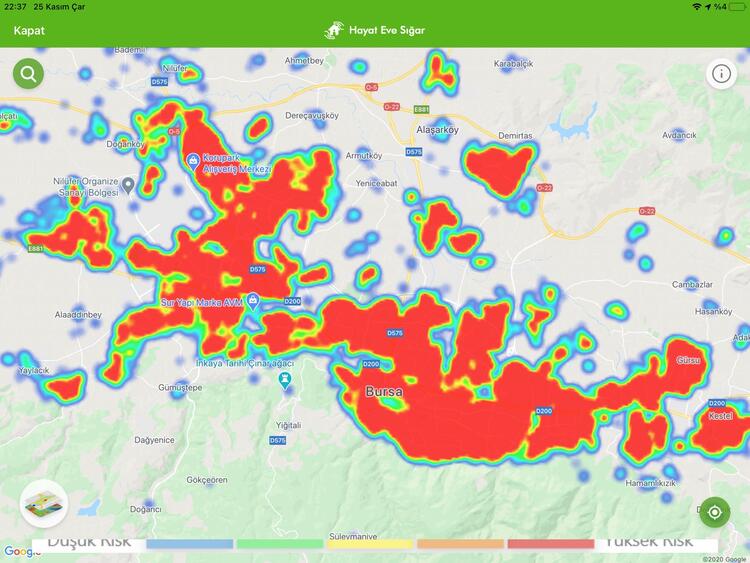750x563 pixels.
Task: Tap Sur Yapı Marka AVM marker
Action: [x=254, y=301]
